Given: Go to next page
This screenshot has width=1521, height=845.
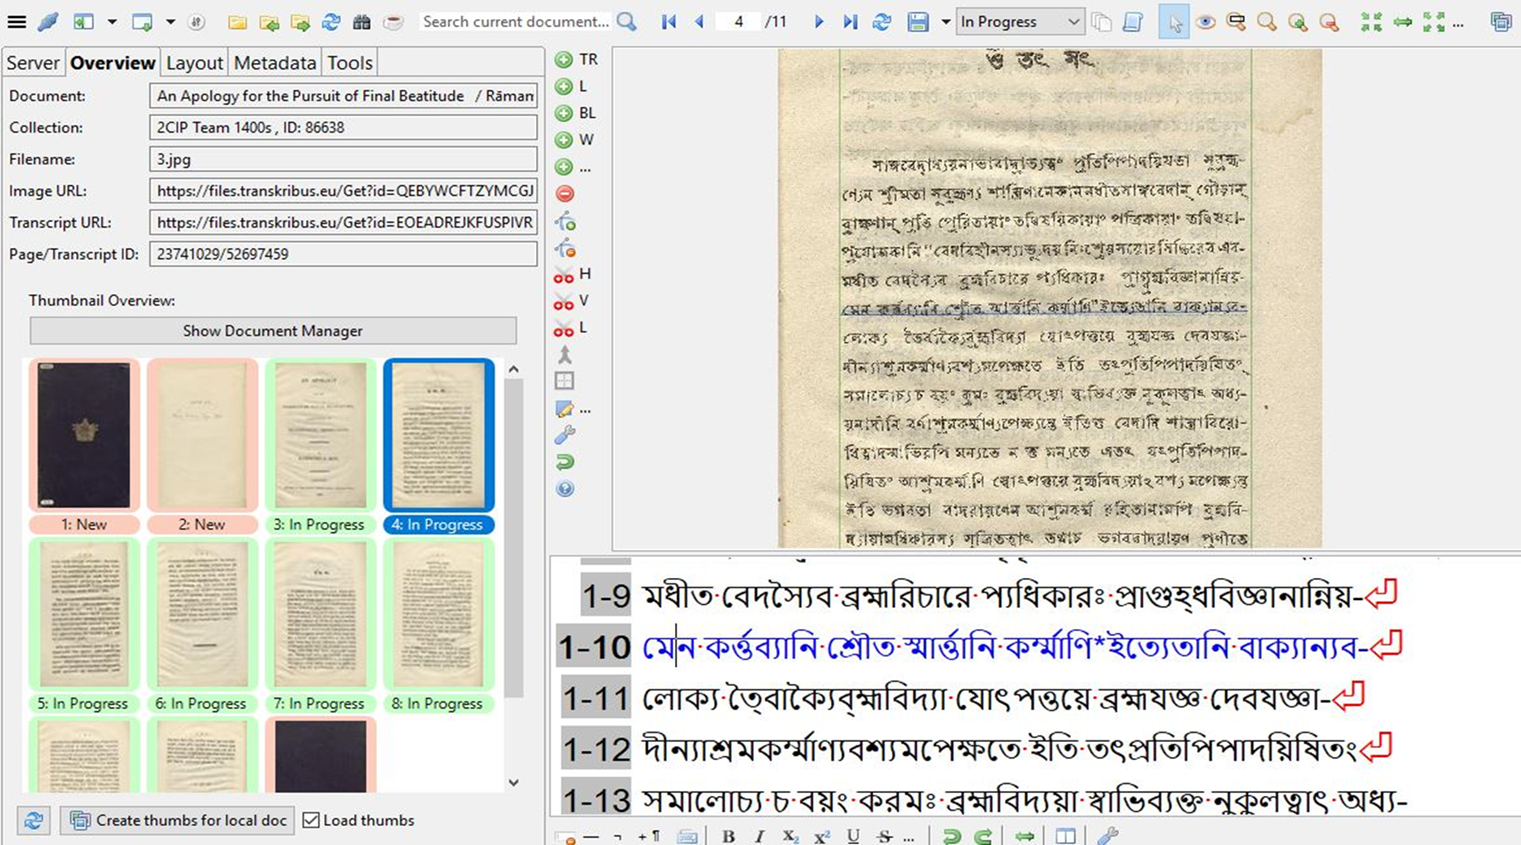Looking at the screenshot, I should click(x=819, y=21).
